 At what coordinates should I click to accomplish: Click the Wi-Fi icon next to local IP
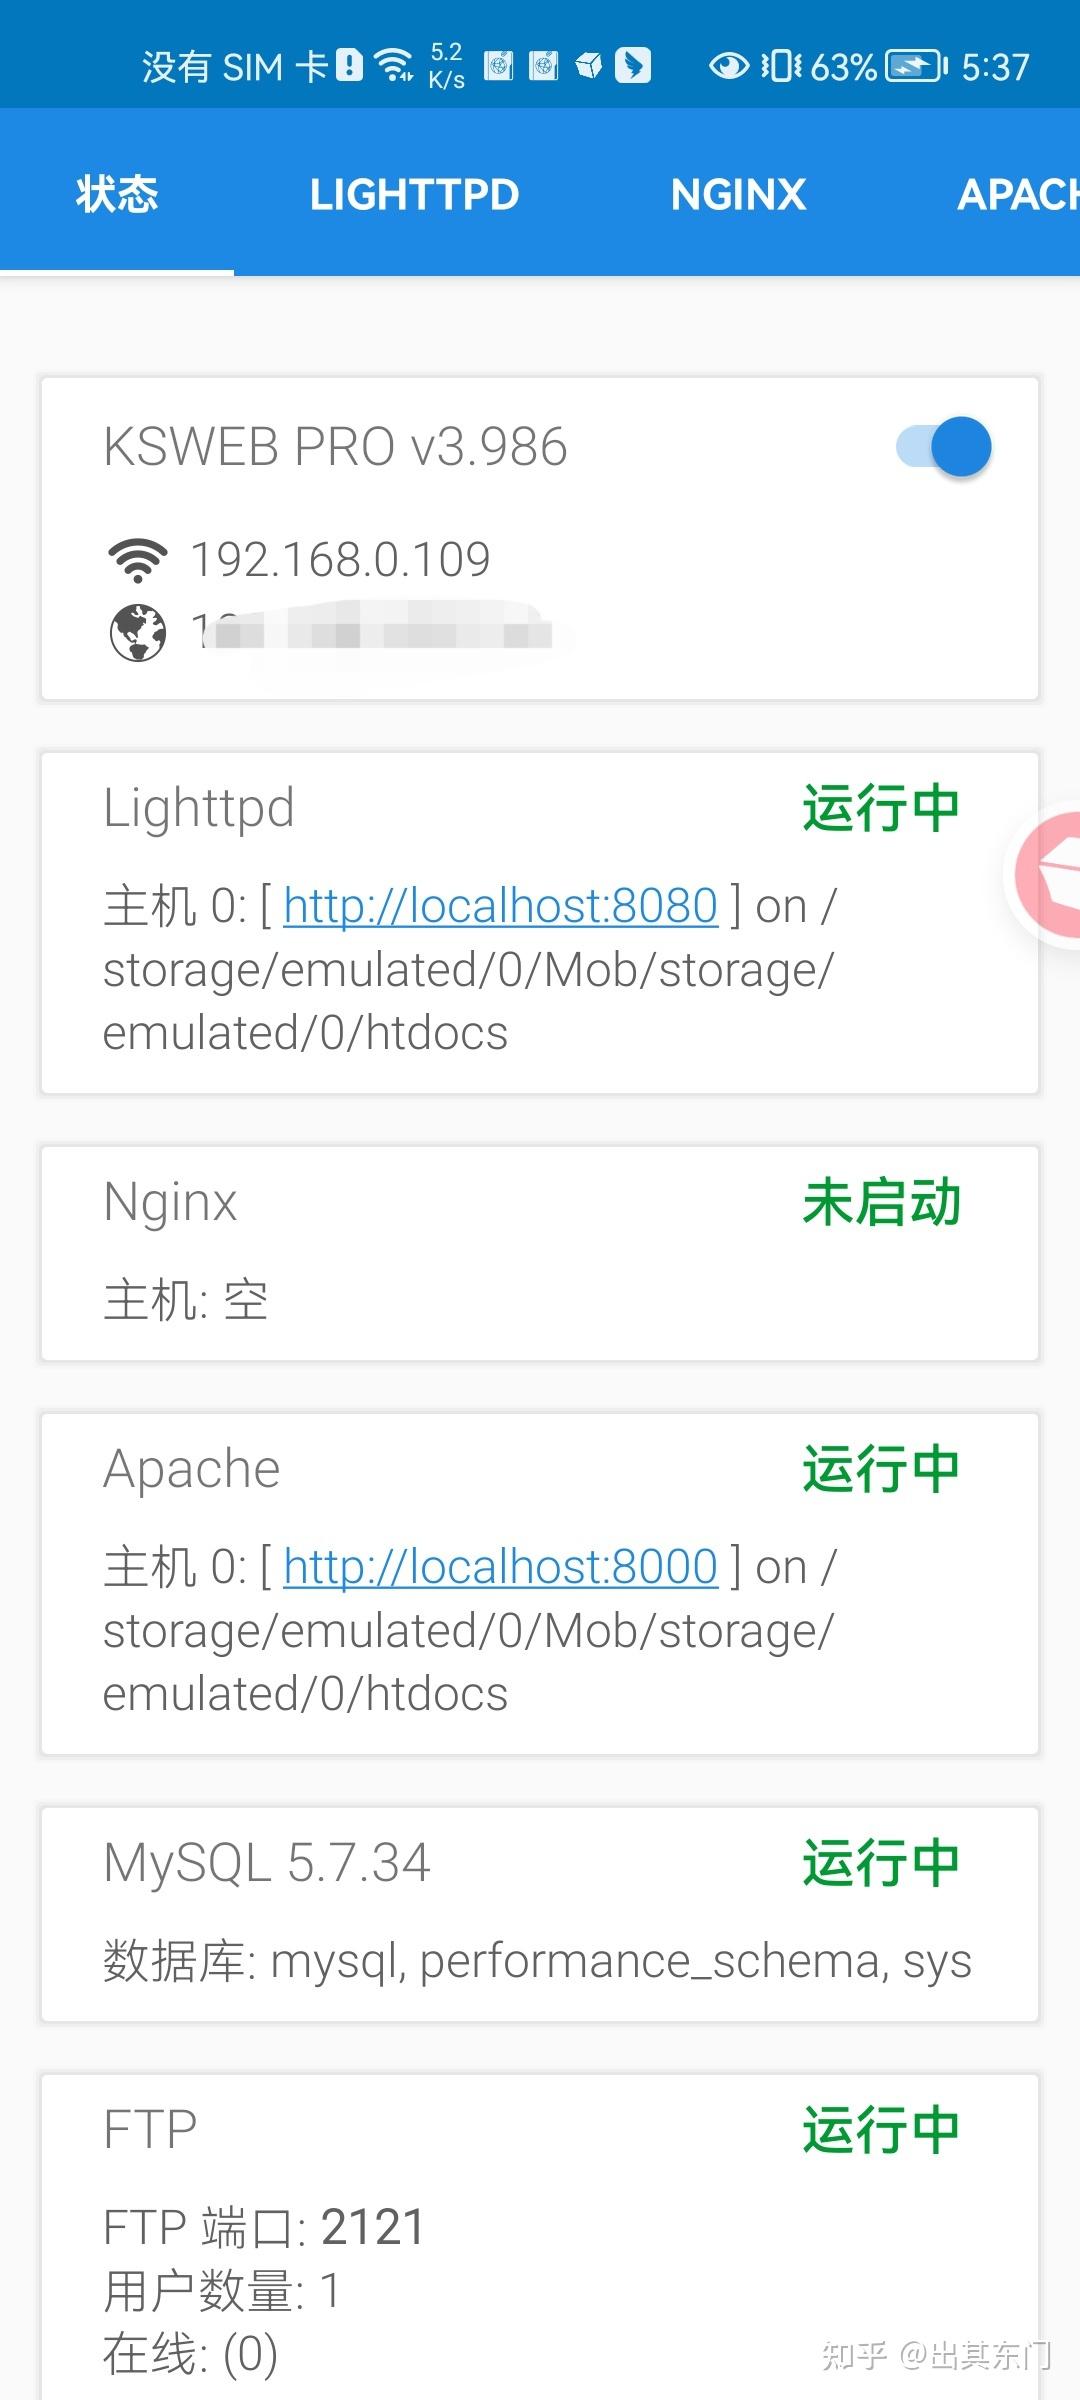pos(137,559)
